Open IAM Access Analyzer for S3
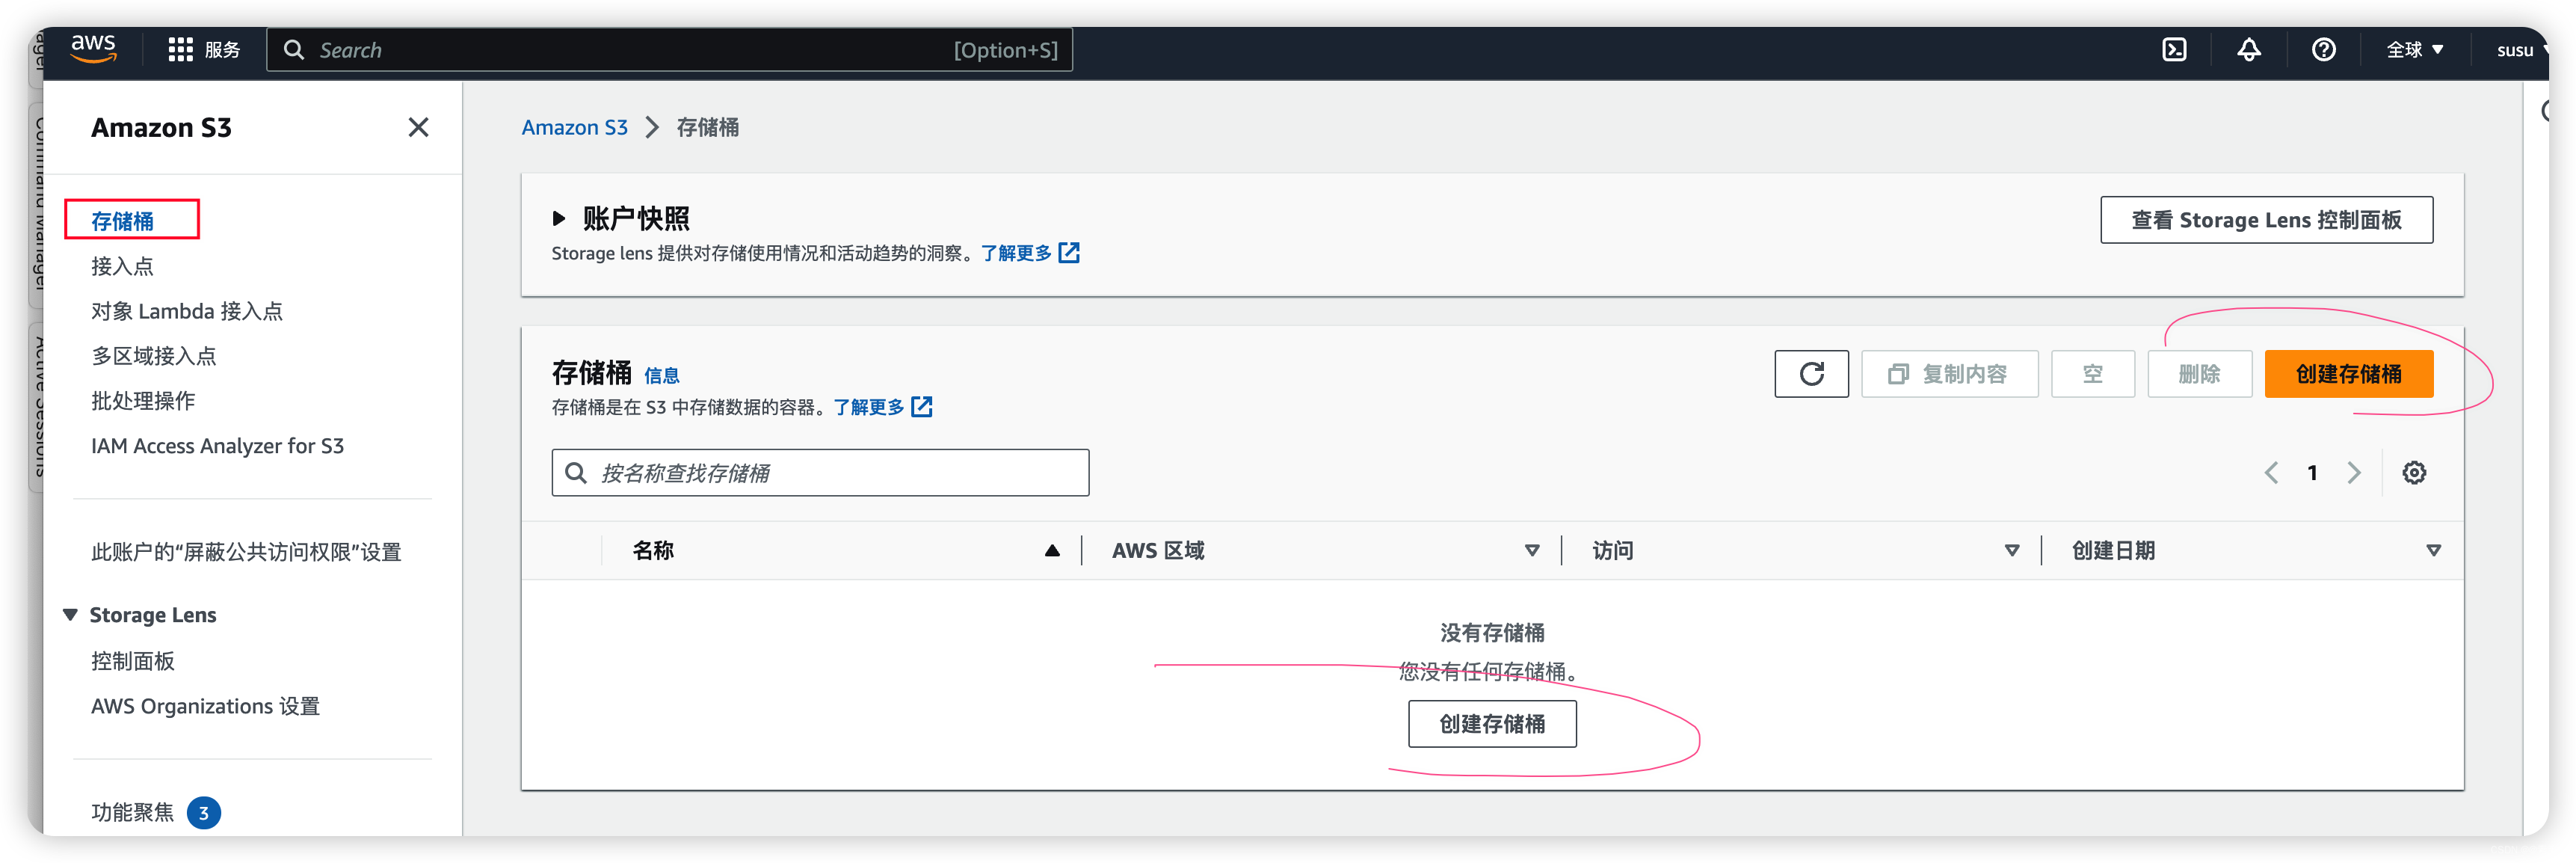The image size is (2576, 863). 217,446
